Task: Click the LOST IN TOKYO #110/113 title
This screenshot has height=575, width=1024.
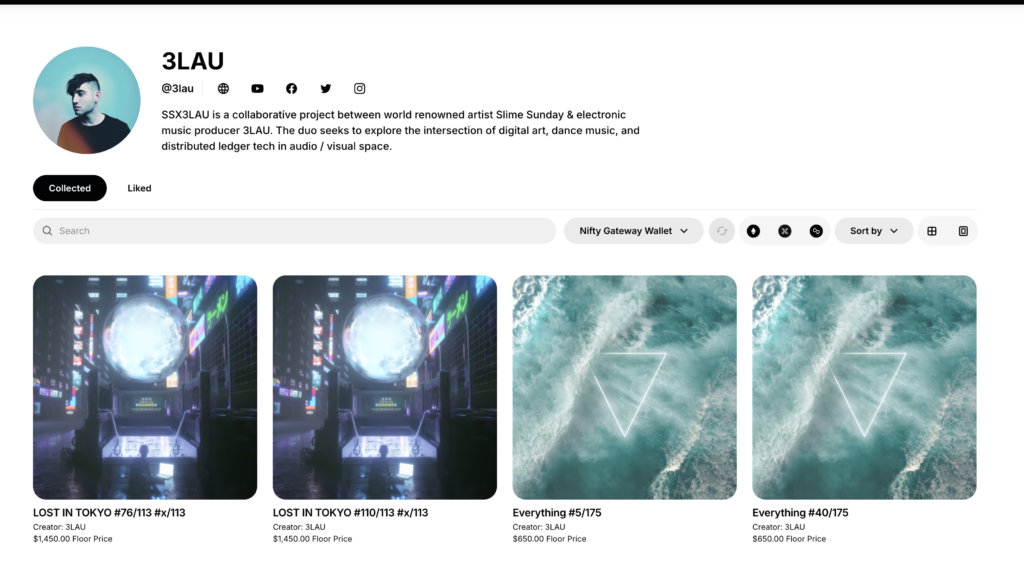Action: [x=351, y=513]
